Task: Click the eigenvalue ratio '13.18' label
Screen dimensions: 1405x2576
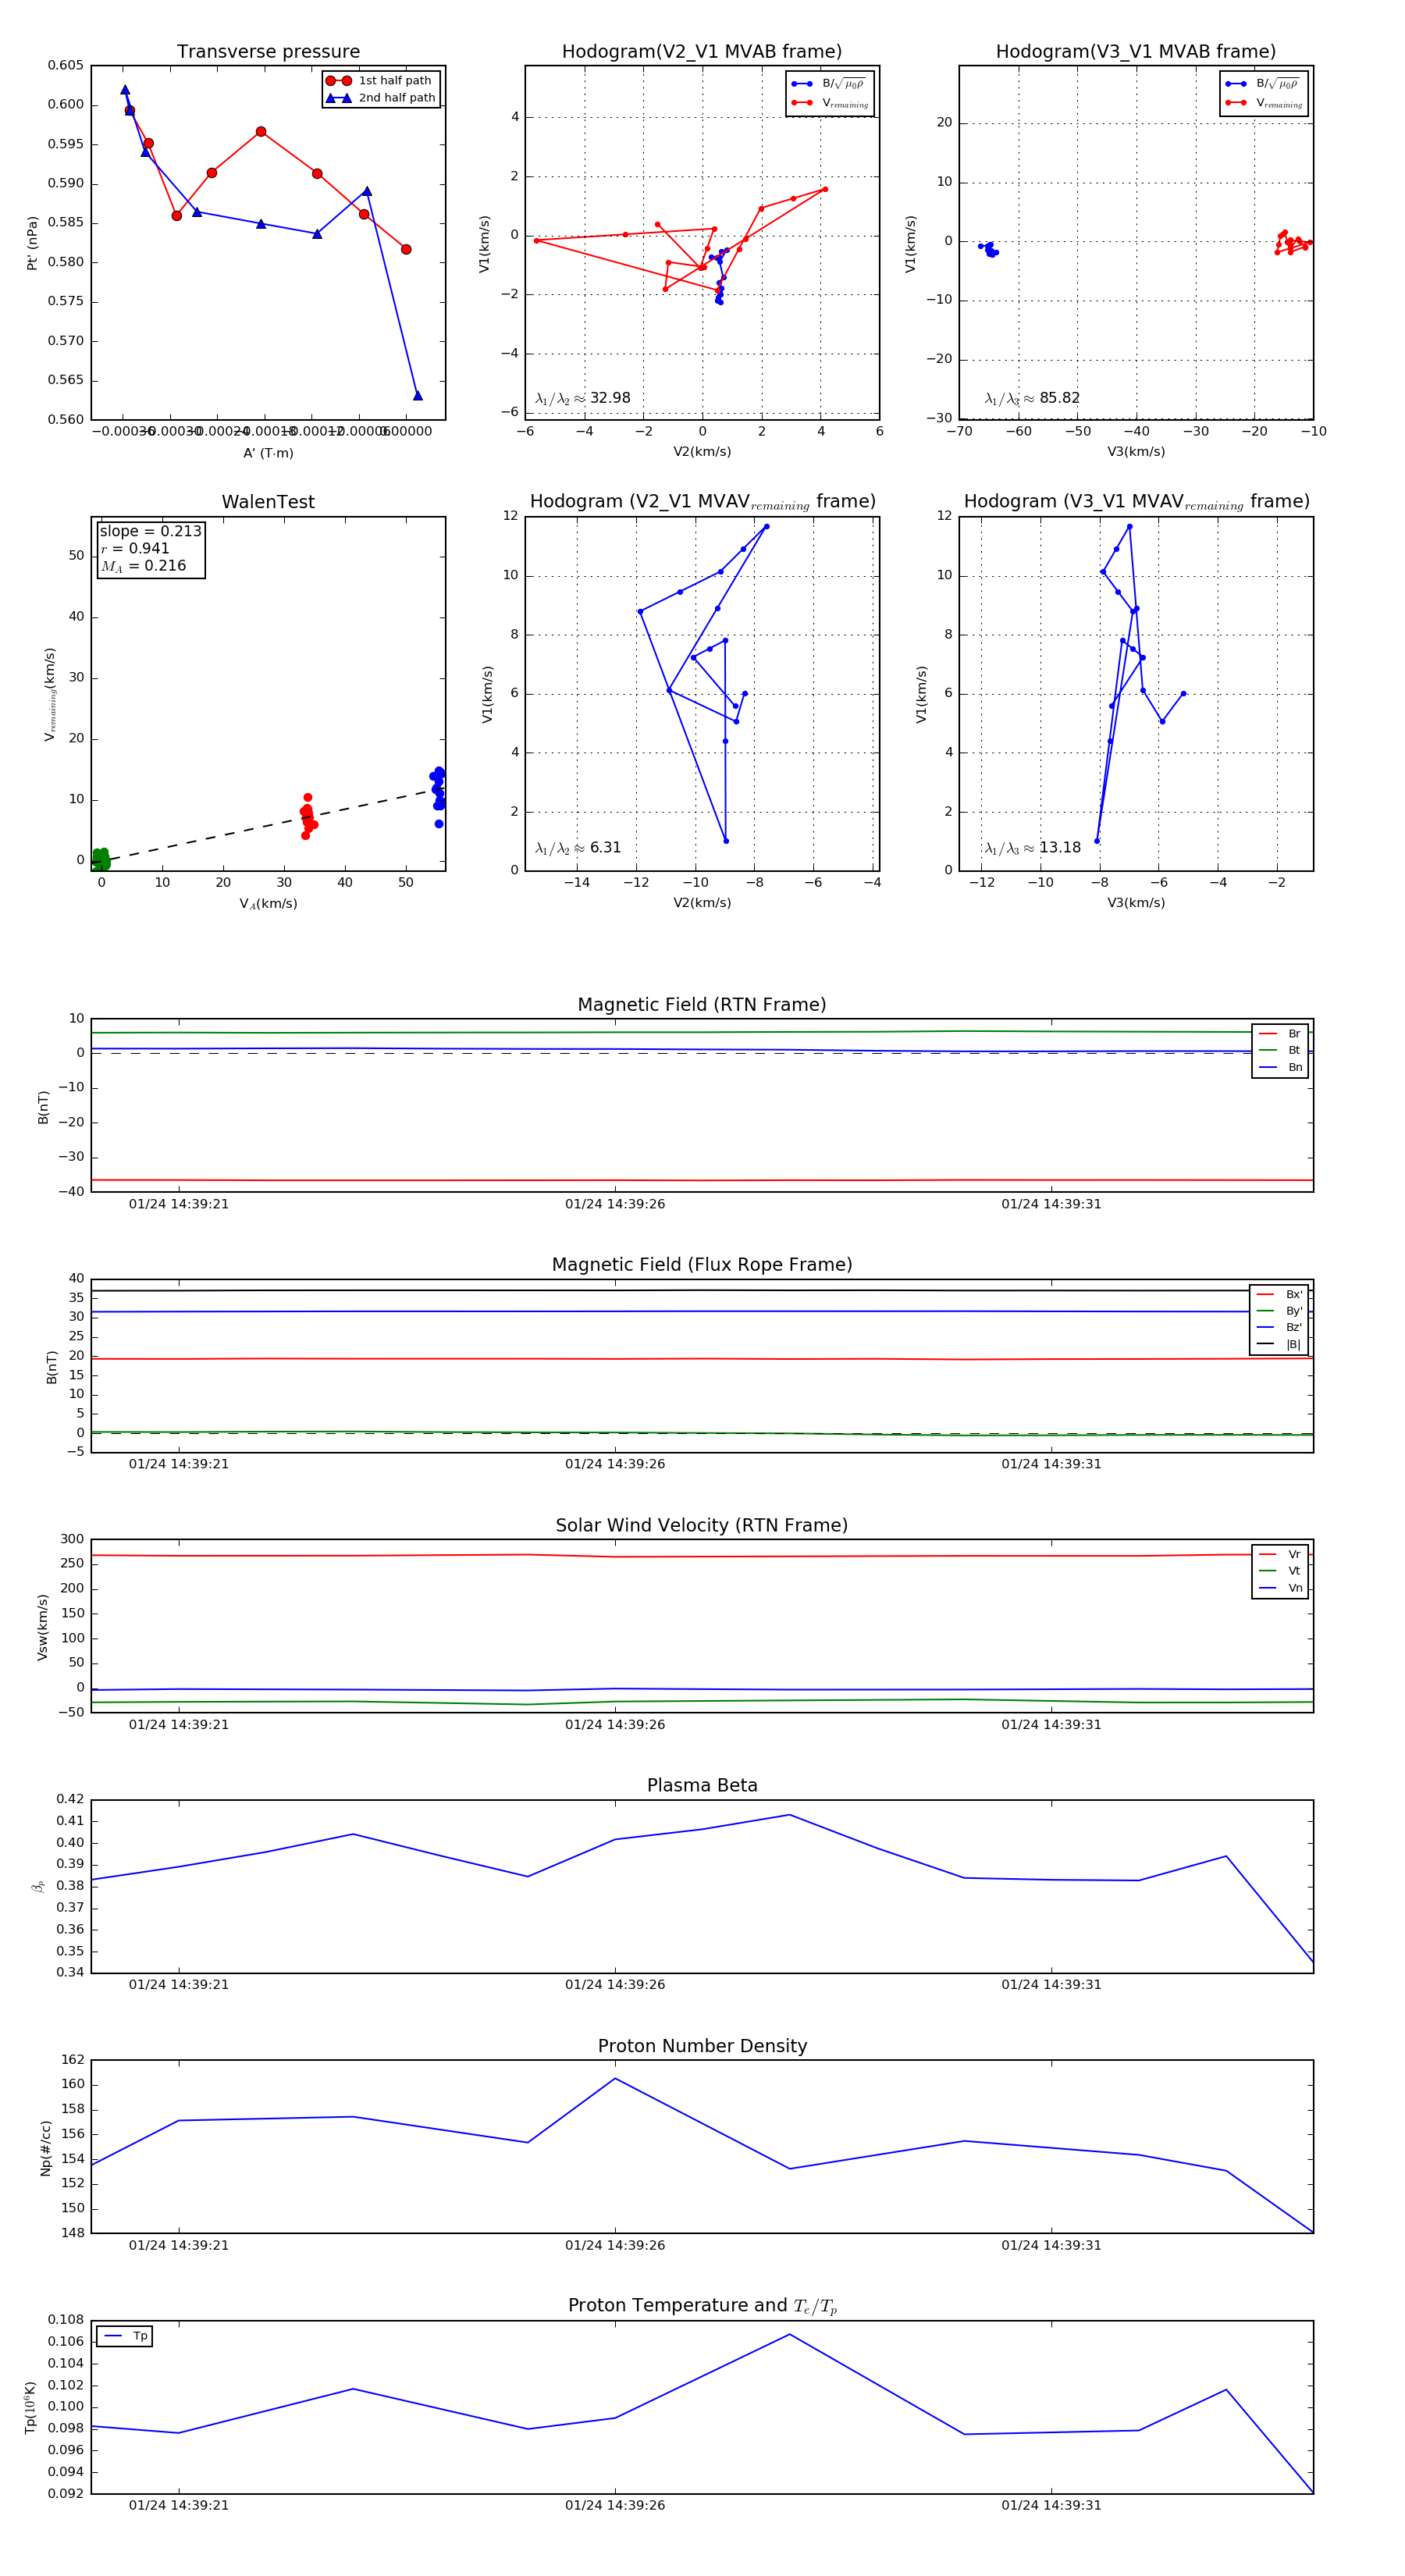Action: coord(1032,848)
